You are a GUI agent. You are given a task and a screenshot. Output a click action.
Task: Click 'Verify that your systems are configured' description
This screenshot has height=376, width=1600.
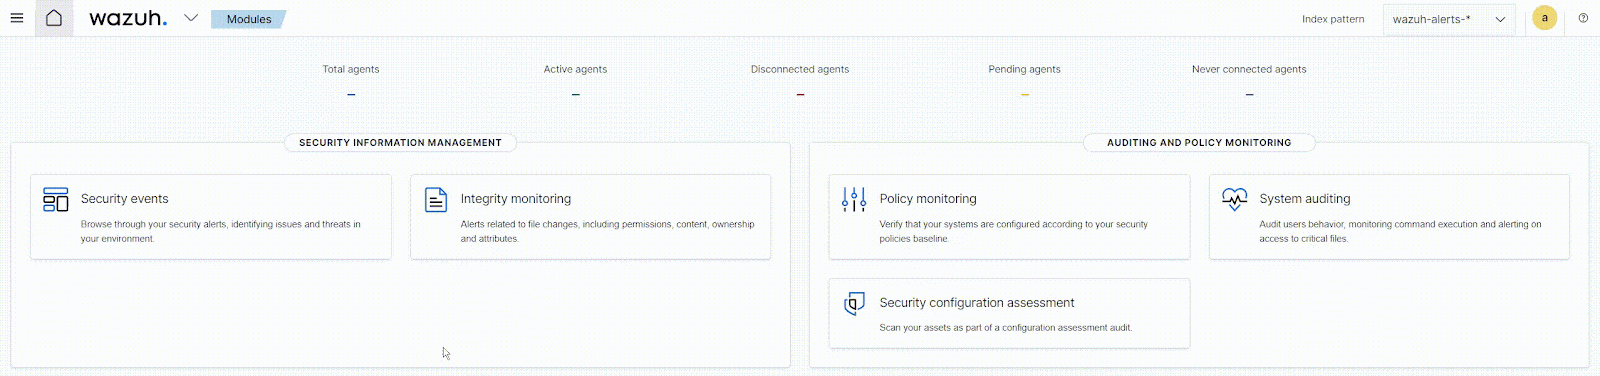1014,231
